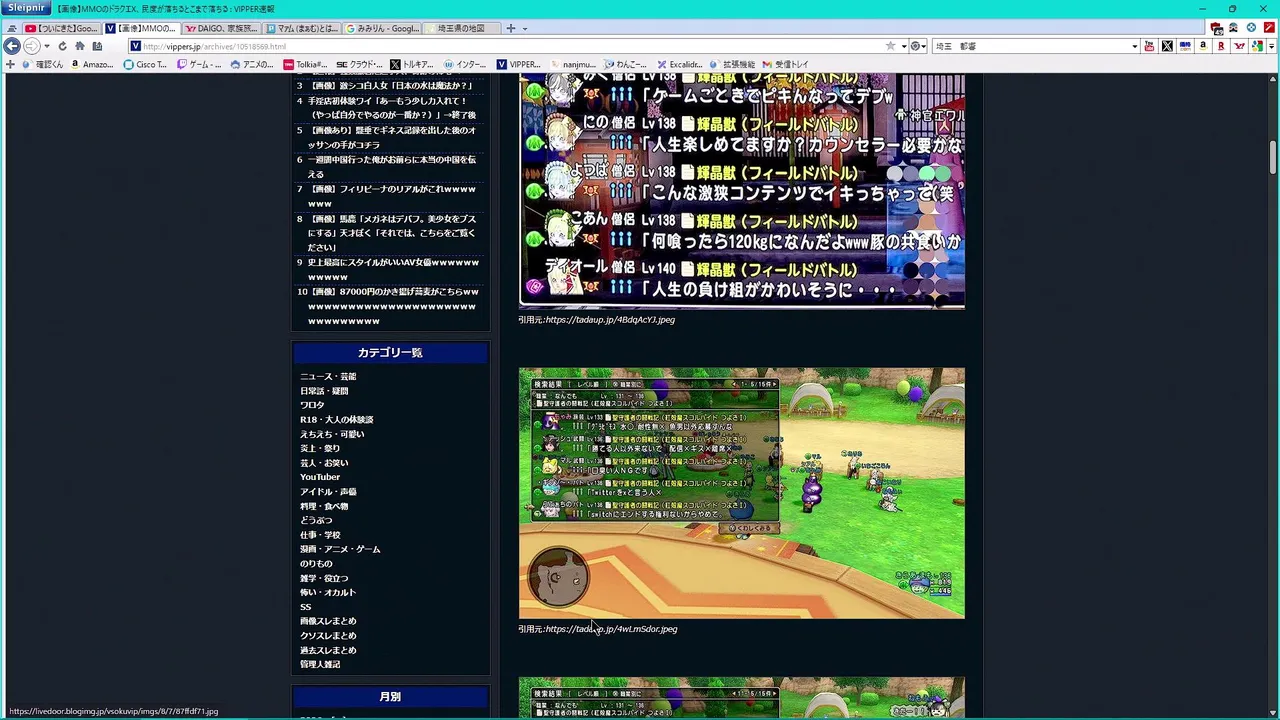The width and height of the screenshot is (1280, 720).
Task: Click the Kakaku.com search engine icon
Action: [x=1186, y=46]
